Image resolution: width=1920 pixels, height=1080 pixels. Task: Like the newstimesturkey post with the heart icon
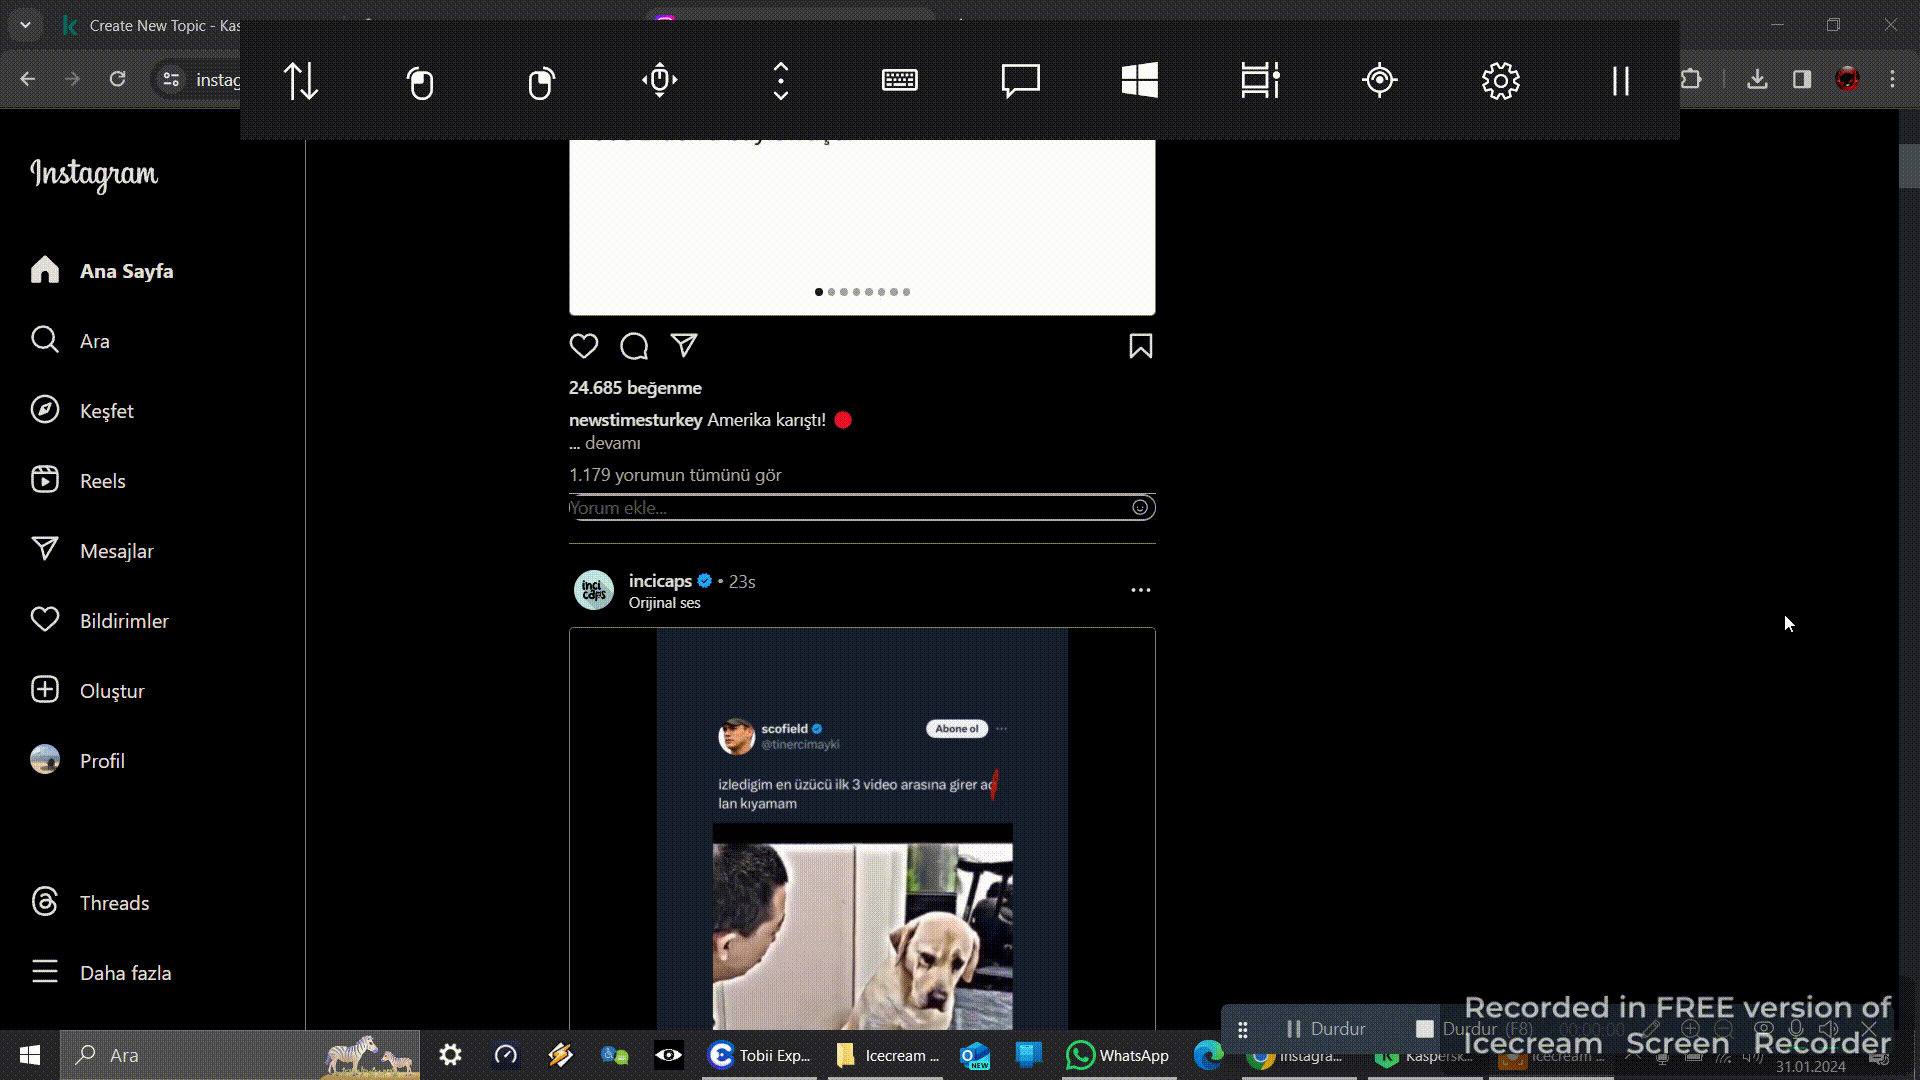[583, 346]
